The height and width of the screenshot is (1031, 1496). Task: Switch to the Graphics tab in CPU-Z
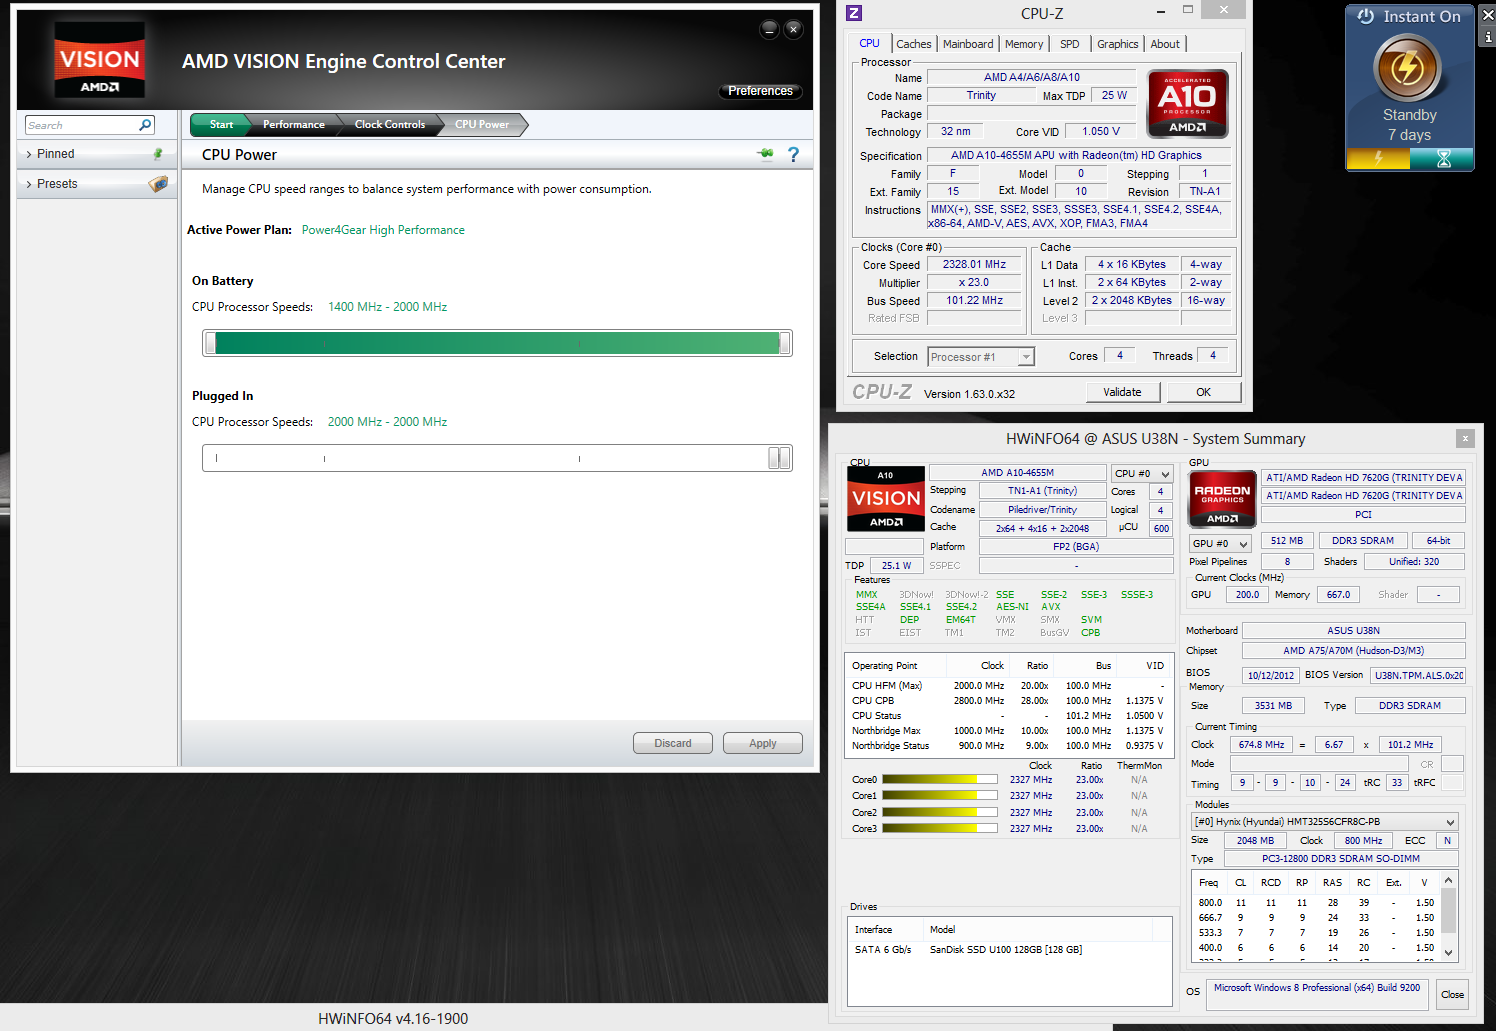pyautogui.click(x=1117, y=44)
